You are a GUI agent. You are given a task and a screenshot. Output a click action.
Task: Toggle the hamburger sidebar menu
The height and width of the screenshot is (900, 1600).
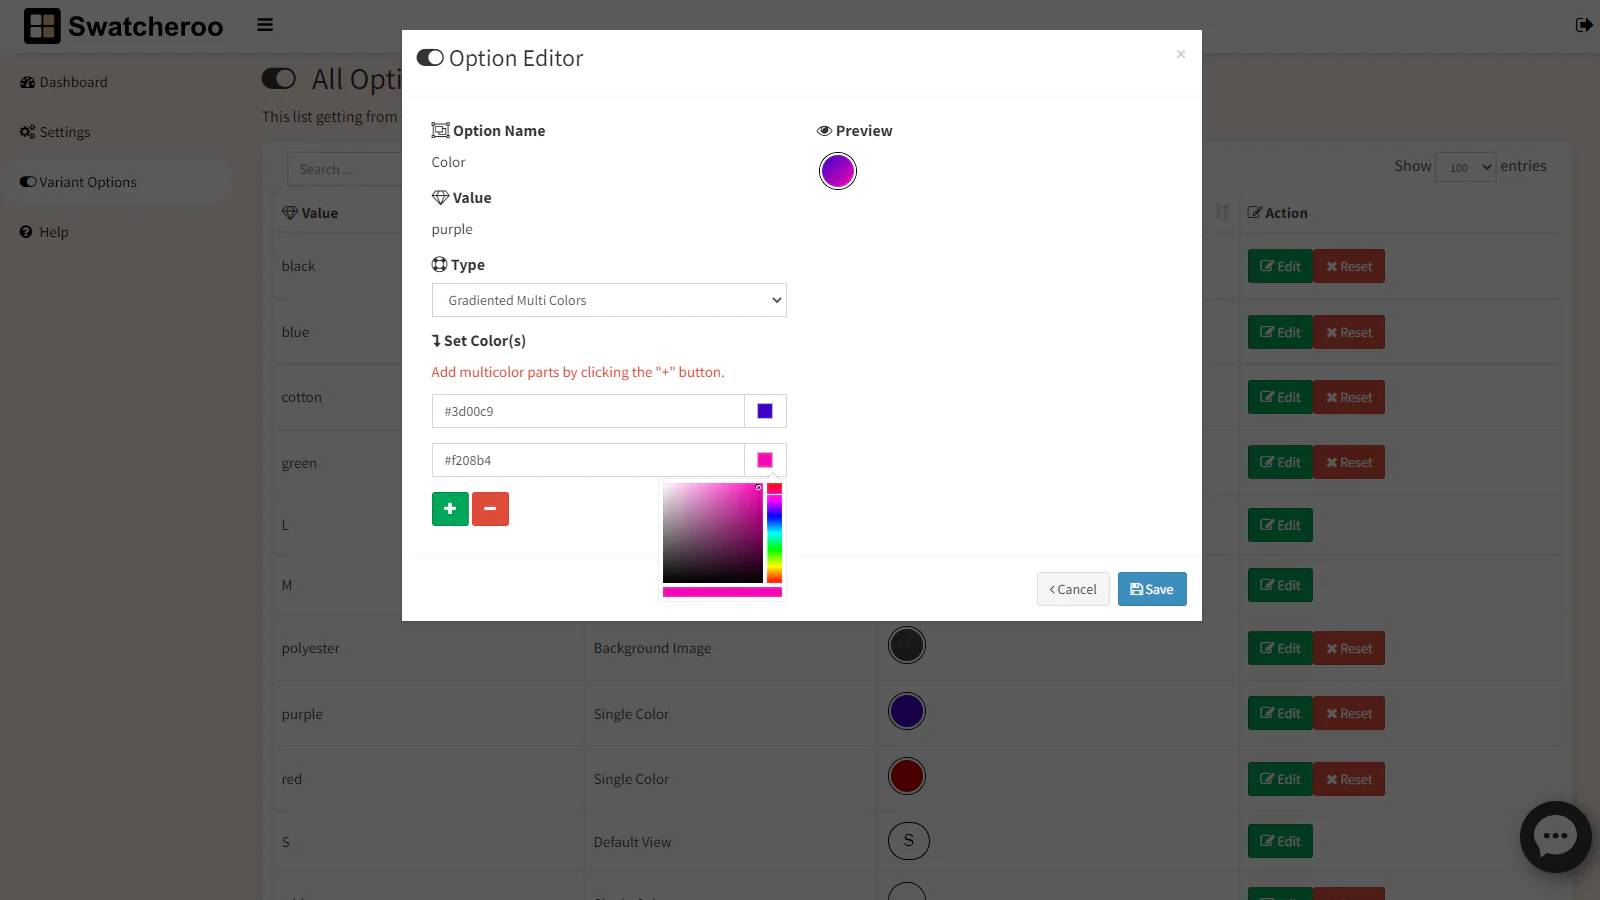265,25
